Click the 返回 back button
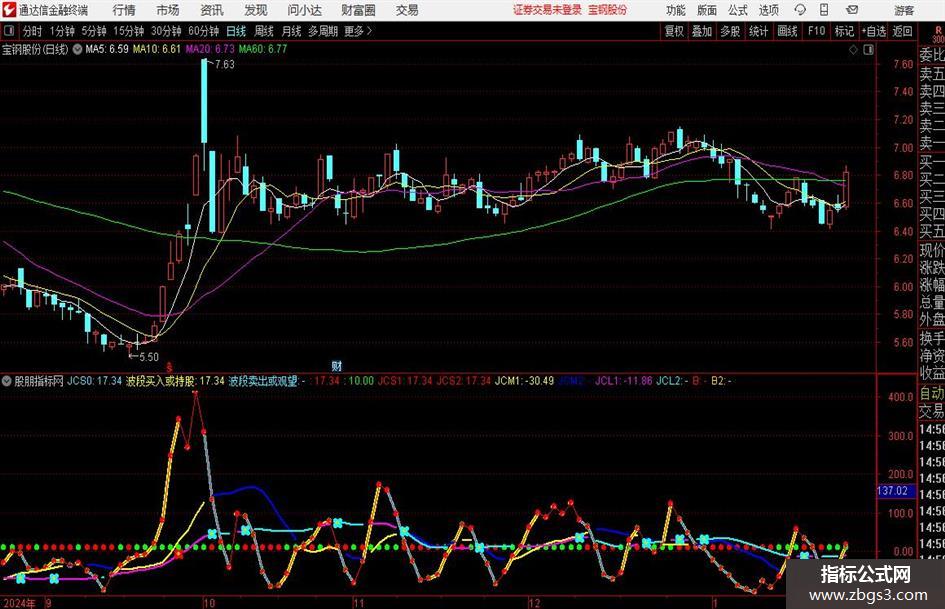Image resolution: width=945 pixels, height=609 pixels. 902,31
